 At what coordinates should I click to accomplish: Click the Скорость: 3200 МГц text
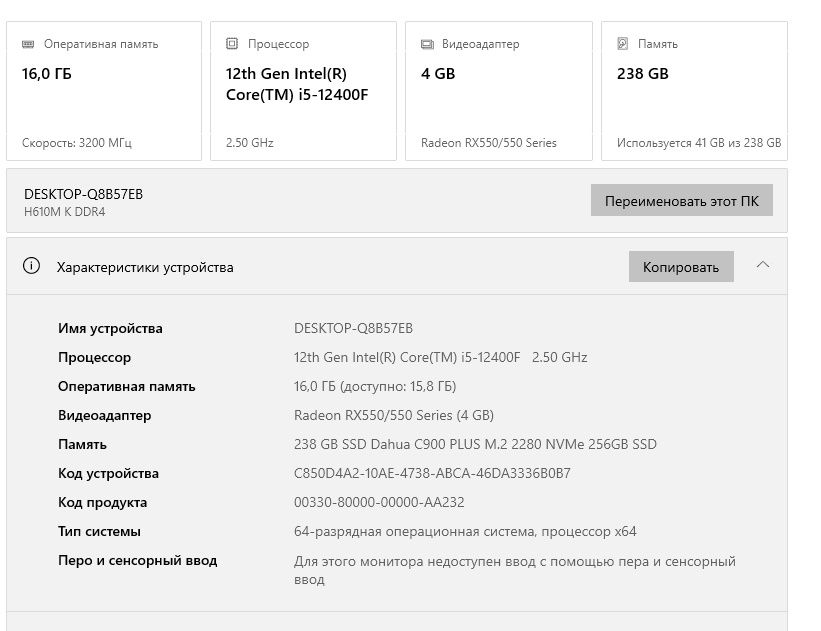coord(77,143)
